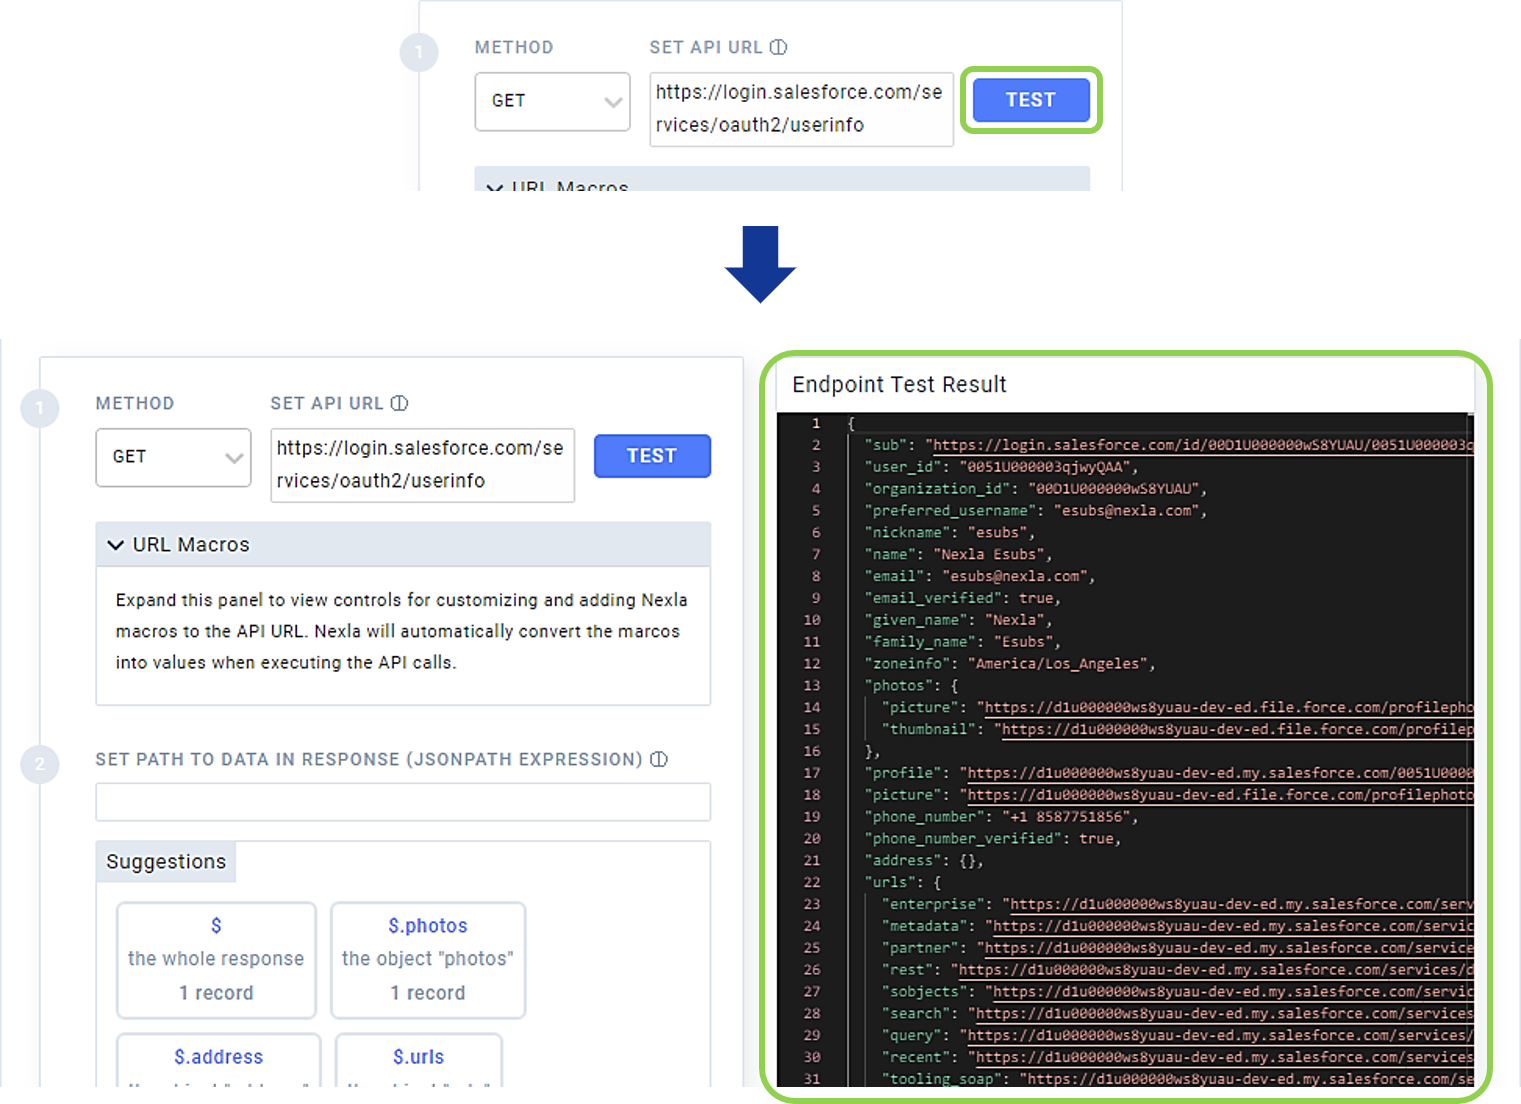Click the TEST button in the top panel
Image resolution: width=1521 pixels, height=1104 pixels.
click(x=1031, y=100)
